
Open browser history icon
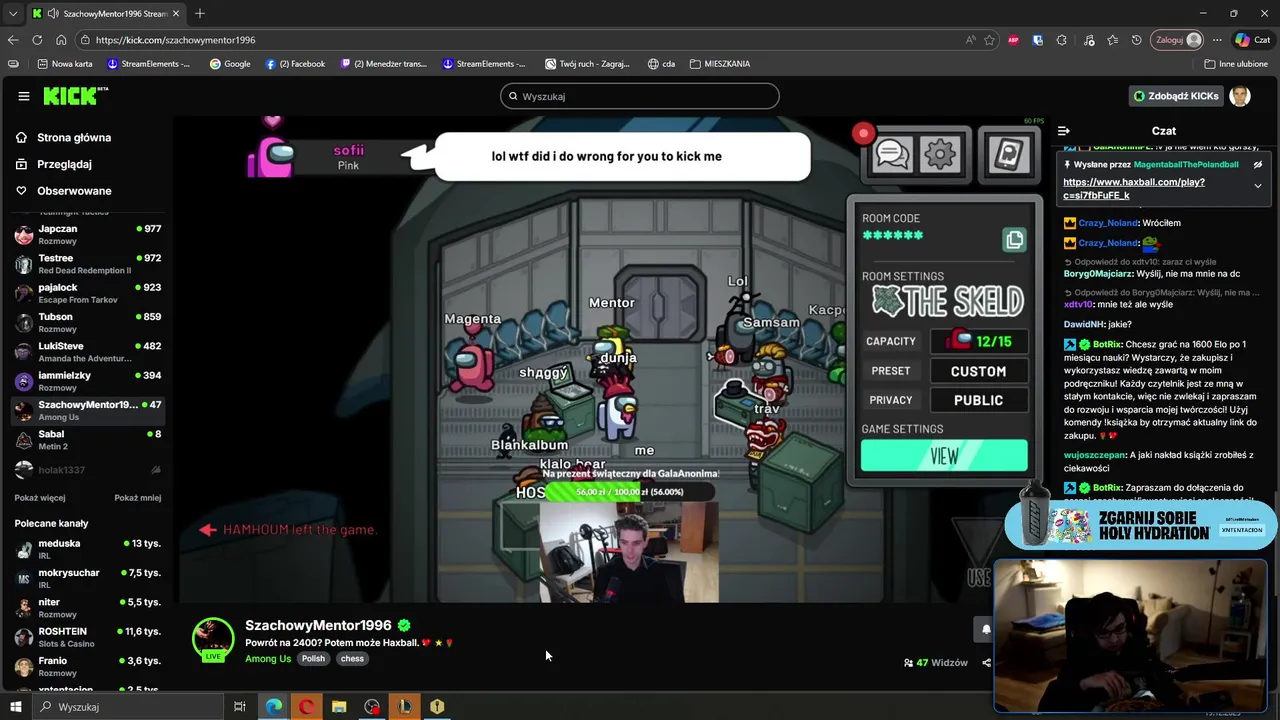click(x=1136, y=40)
